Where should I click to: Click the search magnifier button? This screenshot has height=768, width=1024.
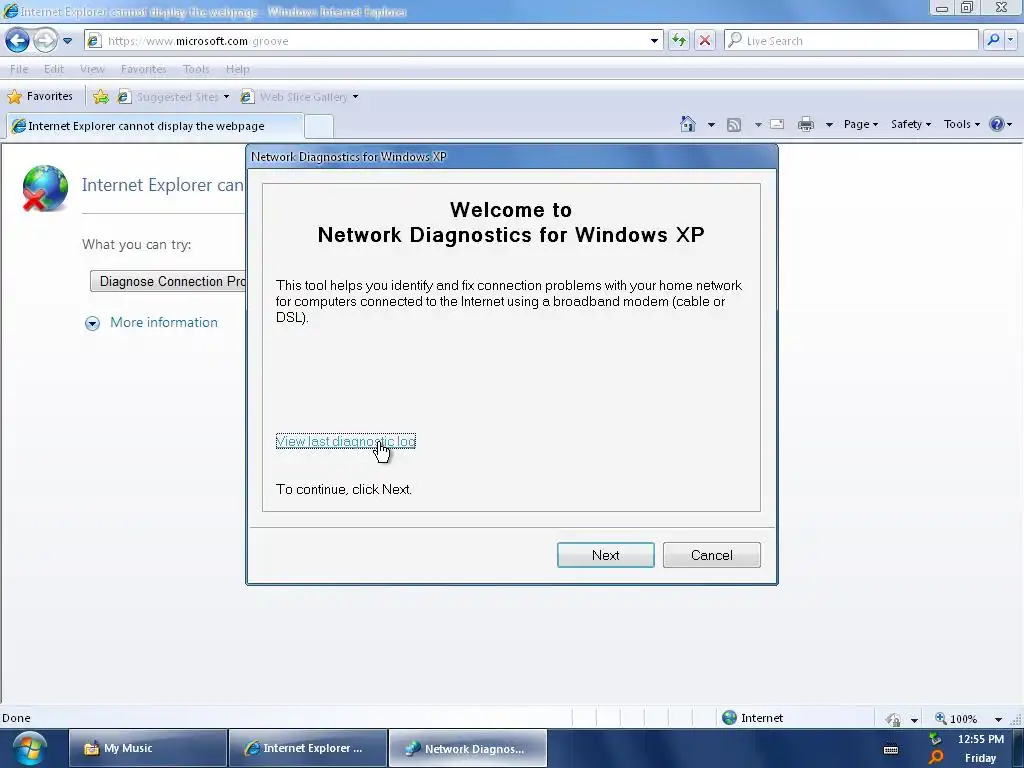coord(993,40)
